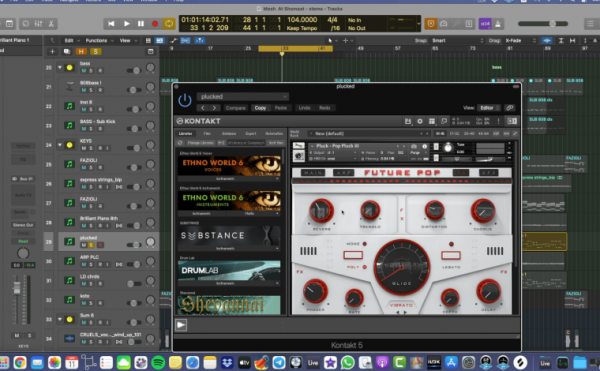
Task: Open the Mixer from the control bar
Action: coord(38,24)
